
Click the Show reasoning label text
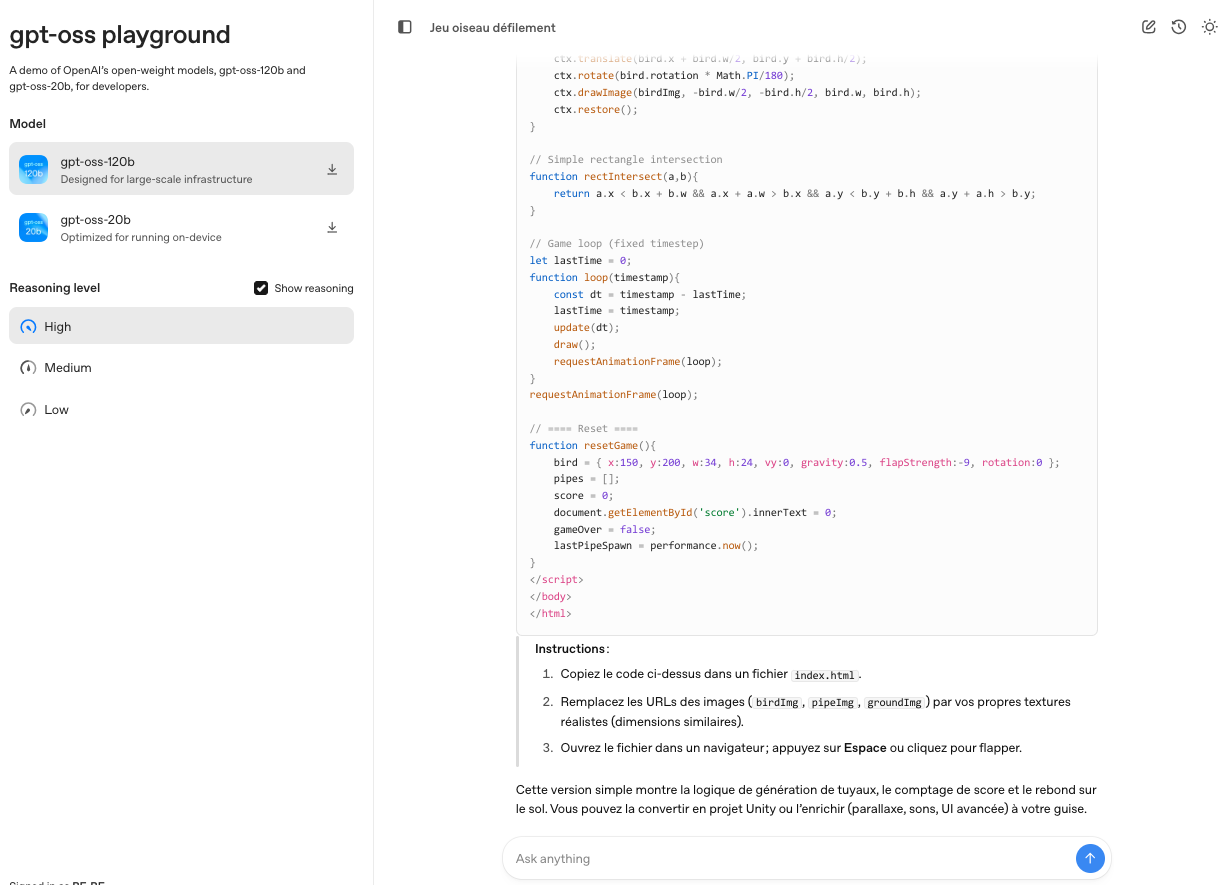314,288
